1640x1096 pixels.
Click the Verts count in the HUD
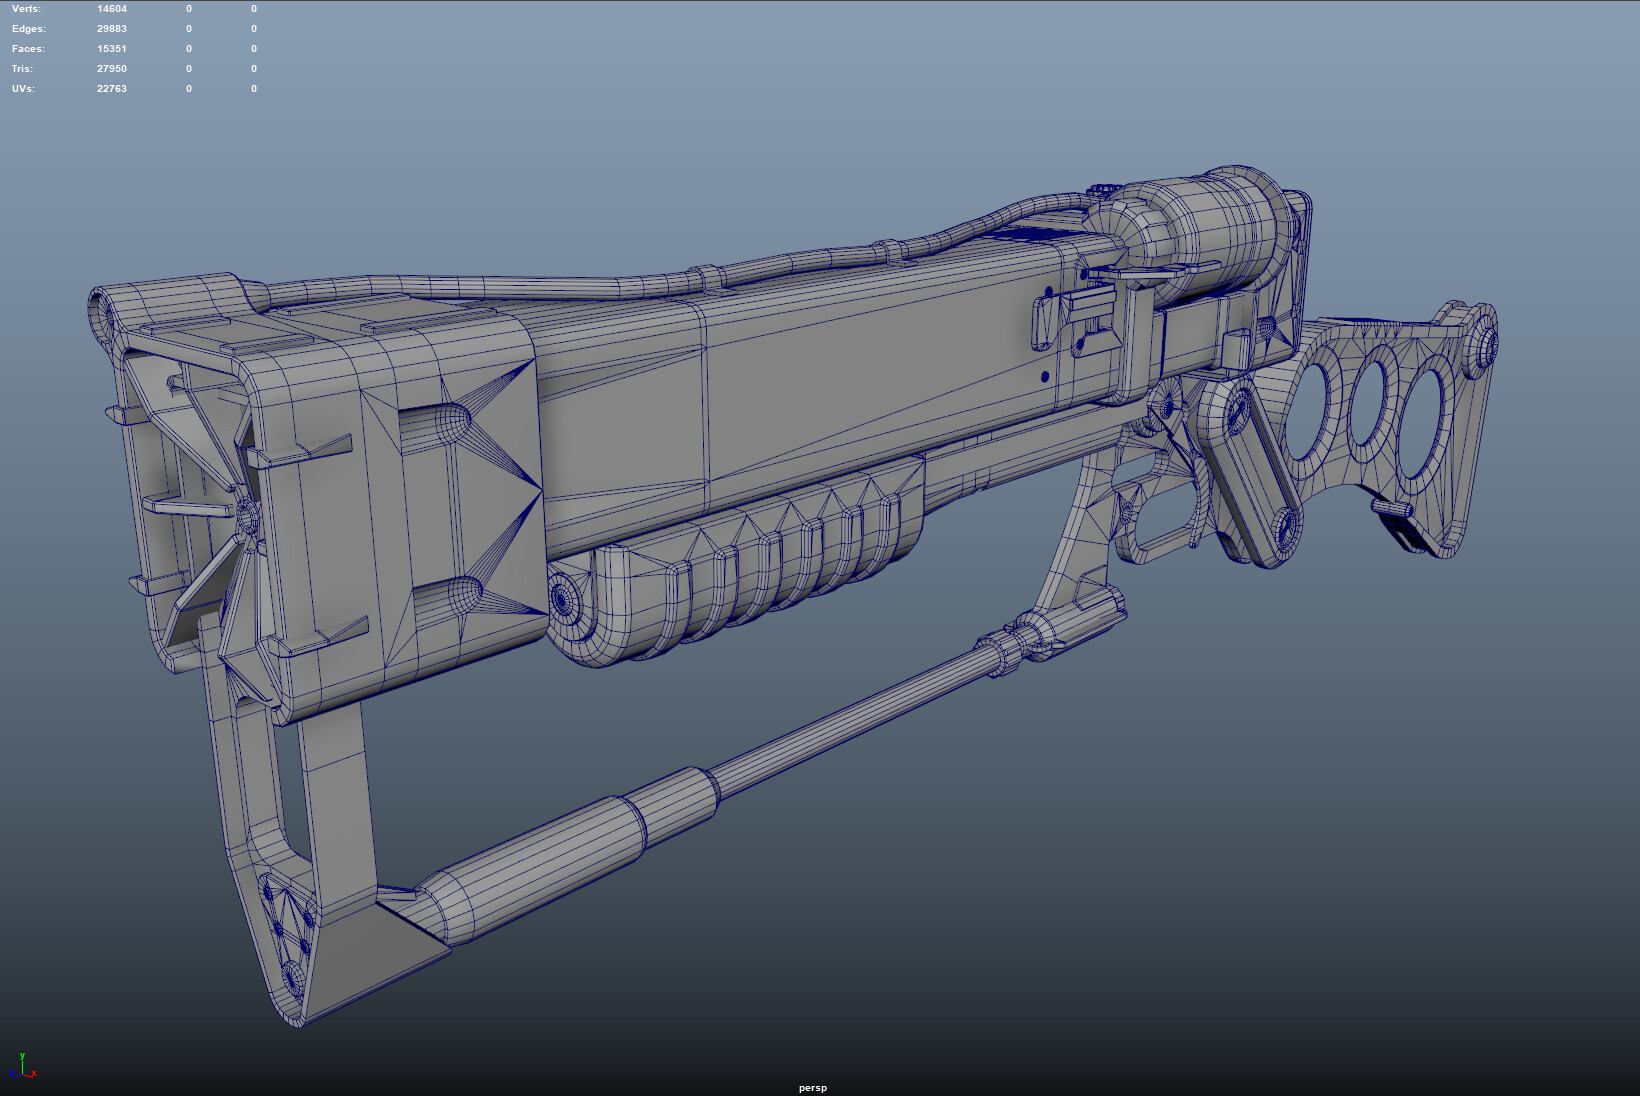(111, 8)
